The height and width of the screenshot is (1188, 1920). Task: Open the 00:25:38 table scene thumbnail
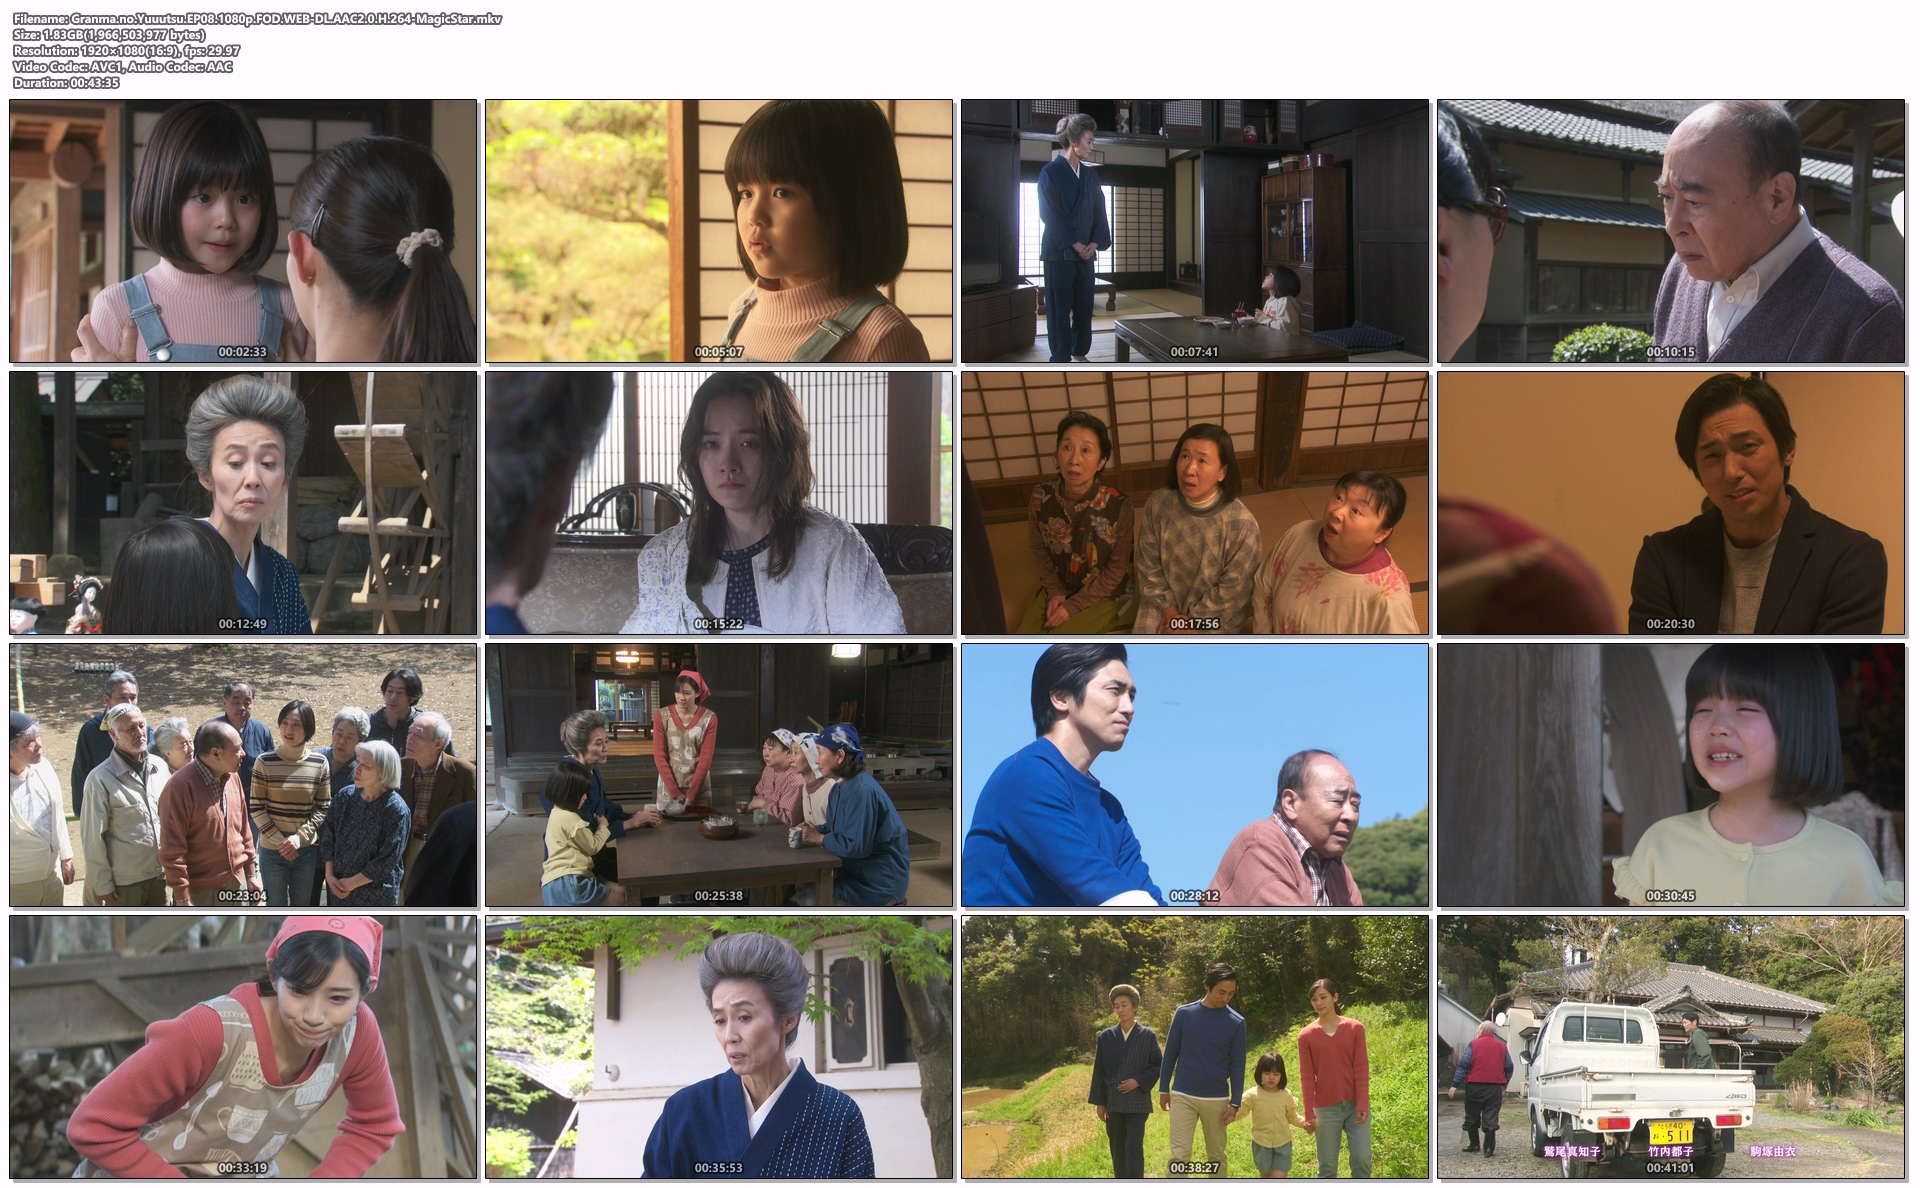[x=719, y=775]
